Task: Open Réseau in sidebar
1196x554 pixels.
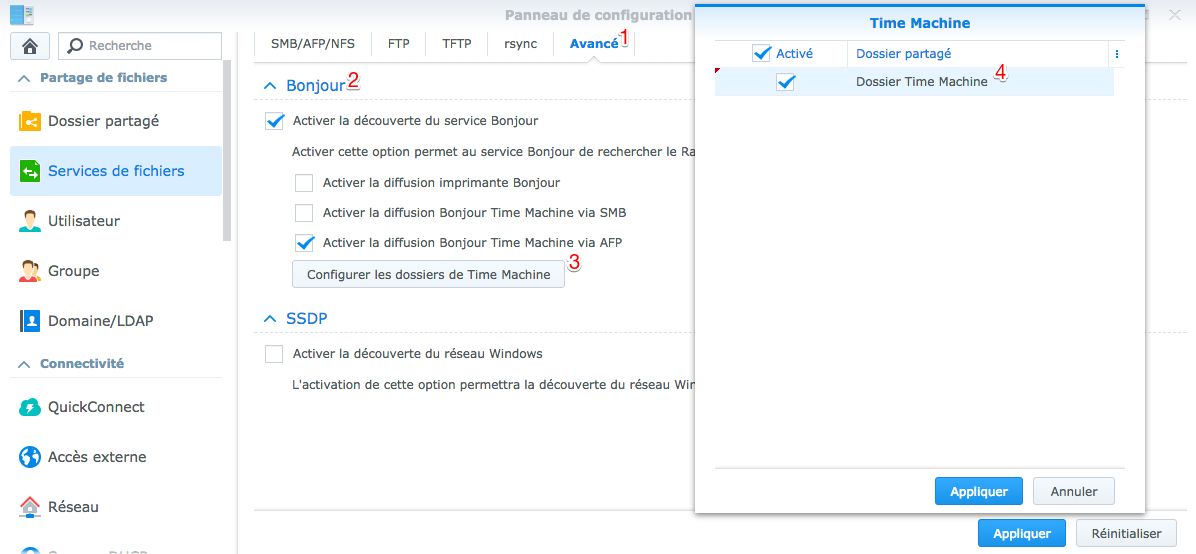Action: tap(116, 507)
